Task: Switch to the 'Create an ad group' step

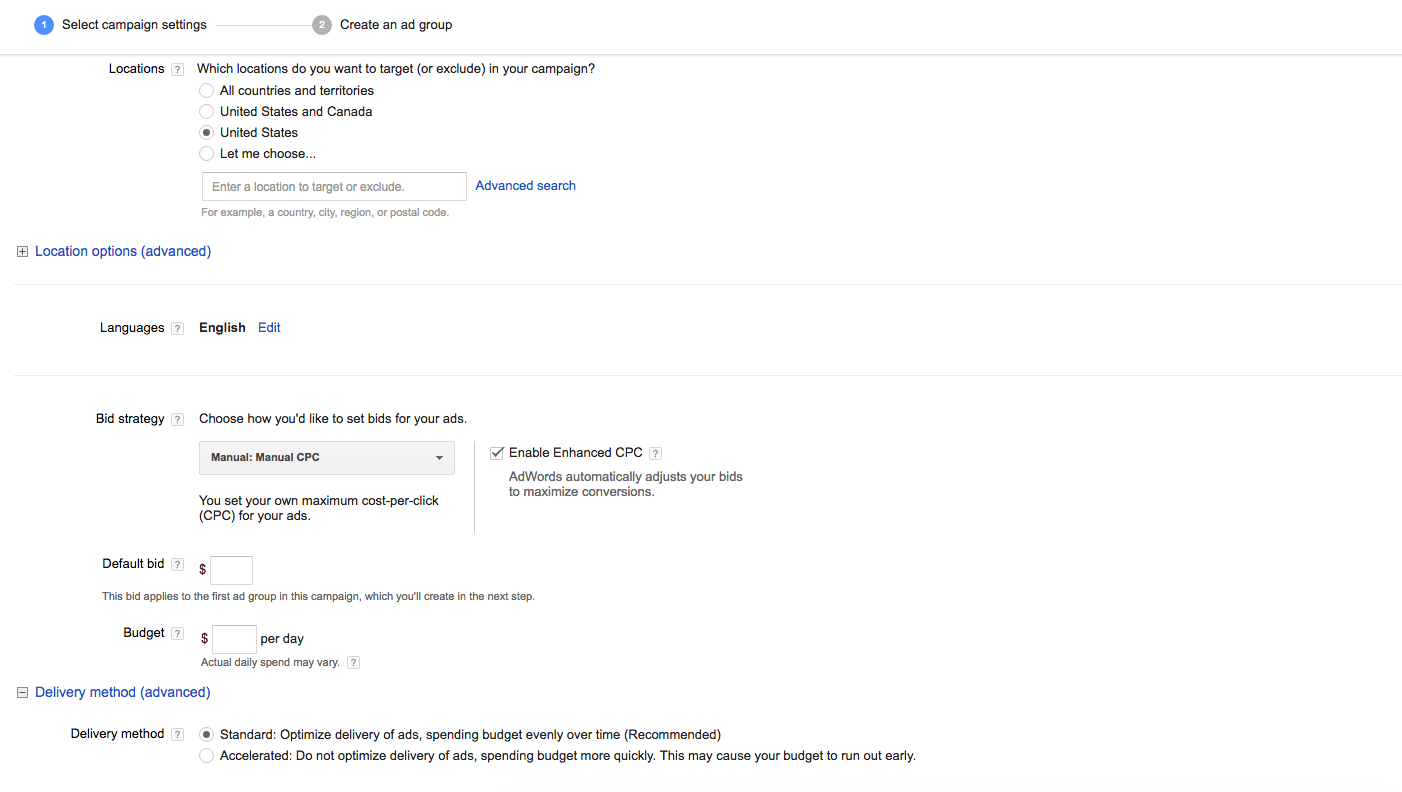Action: coord(396,24)
